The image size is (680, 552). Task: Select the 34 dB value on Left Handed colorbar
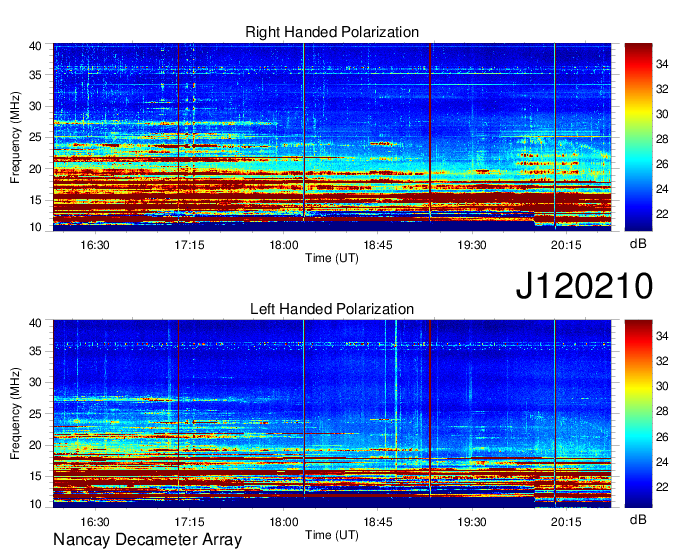click(x=662, y=336)
